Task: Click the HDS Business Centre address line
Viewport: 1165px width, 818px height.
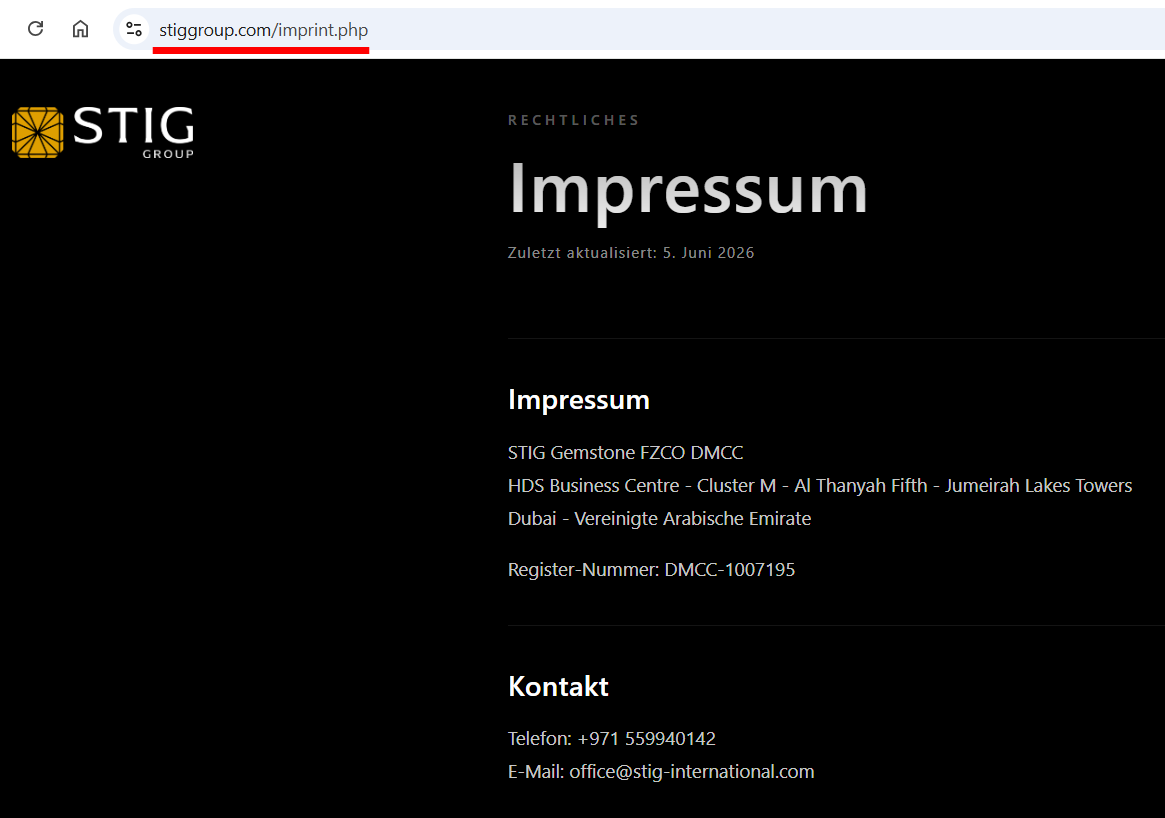Action: 820,486
